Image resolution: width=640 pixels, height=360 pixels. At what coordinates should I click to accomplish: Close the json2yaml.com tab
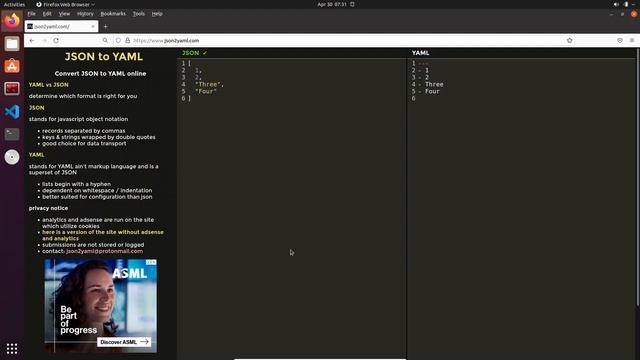(93, 27)
